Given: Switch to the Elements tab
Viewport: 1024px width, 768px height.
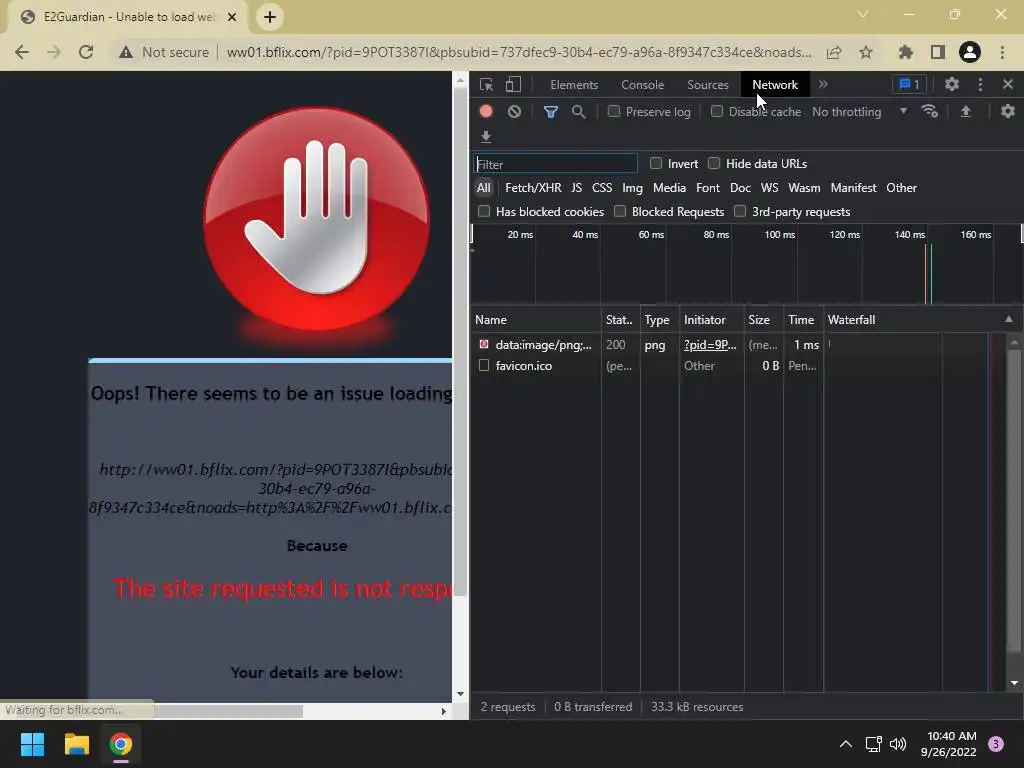Looking at the screenshot, I should click(x=574, y=84).
